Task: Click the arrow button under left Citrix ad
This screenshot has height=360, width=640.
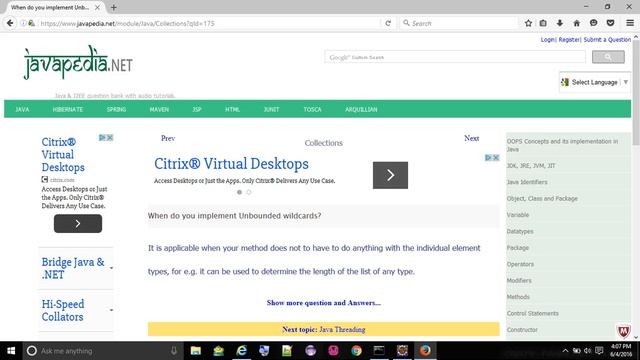Action: [x=78, y=223]
